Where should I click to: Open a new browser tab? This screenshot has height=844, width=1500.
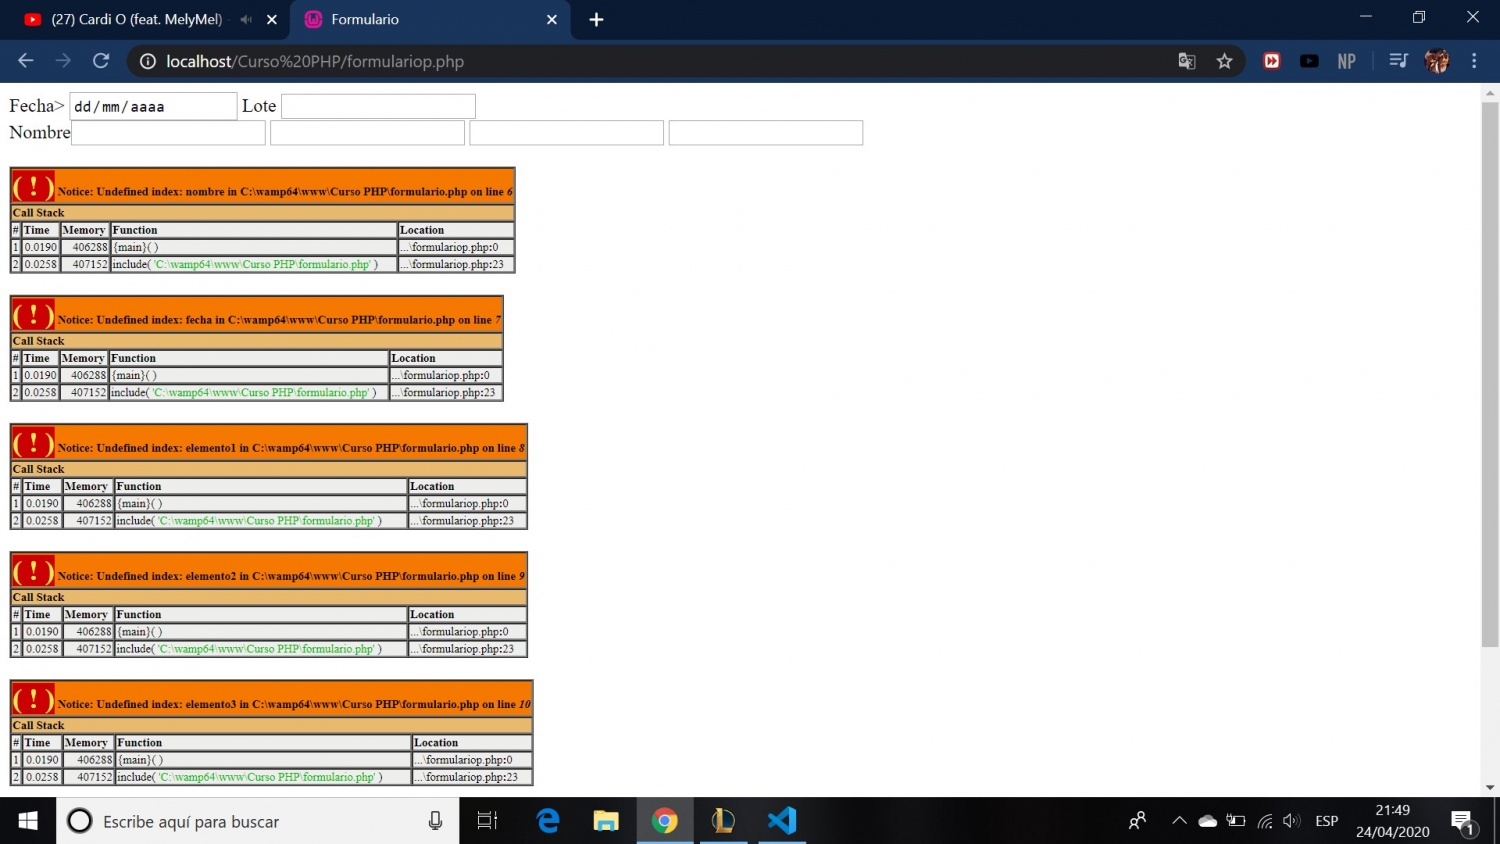point(596,19)
